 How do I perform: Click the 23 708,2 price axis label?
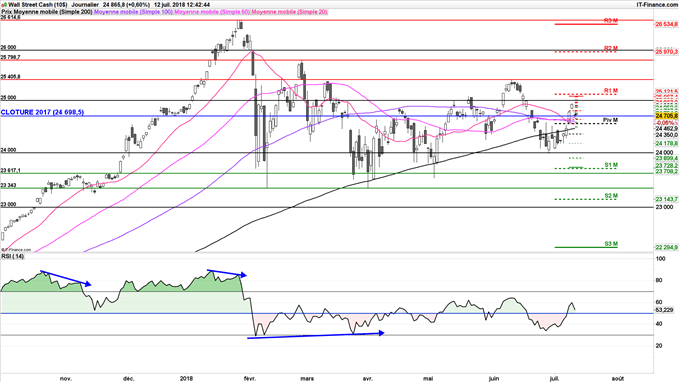pyautogui.click(x=666, y=172)
